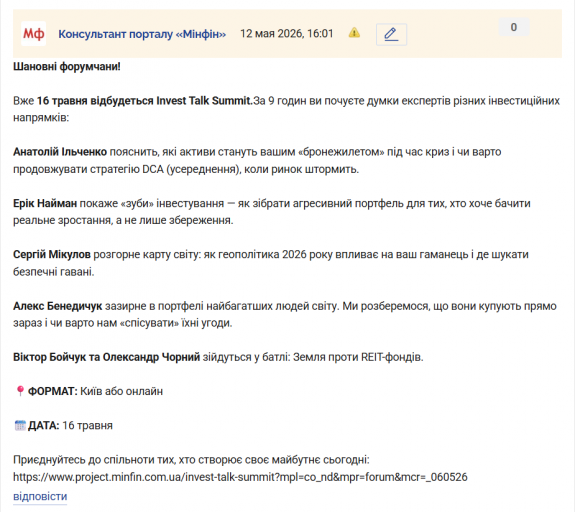Click the bold «Віктор Бойчук та Олександр Чорний» text
Screen dimensions: 575x512
[106, 357]
